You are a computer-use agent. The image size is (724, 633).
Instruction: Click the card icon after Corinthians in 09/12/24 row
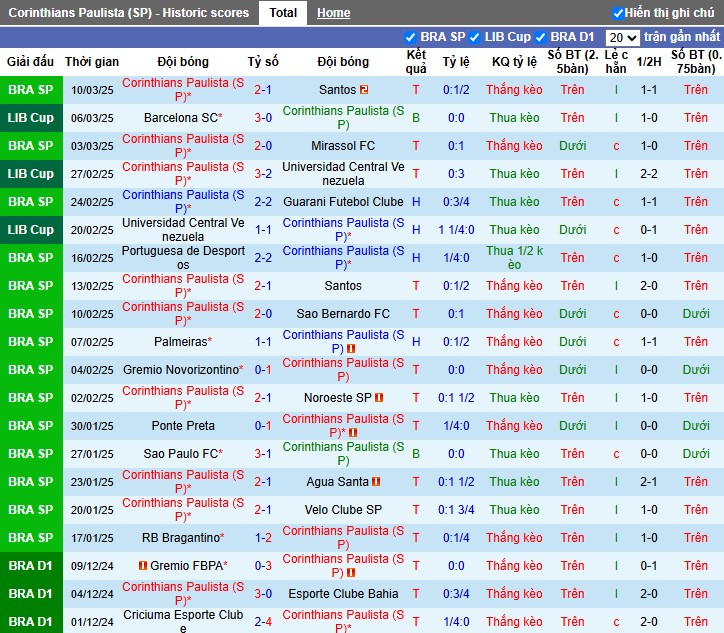(350, 573)
